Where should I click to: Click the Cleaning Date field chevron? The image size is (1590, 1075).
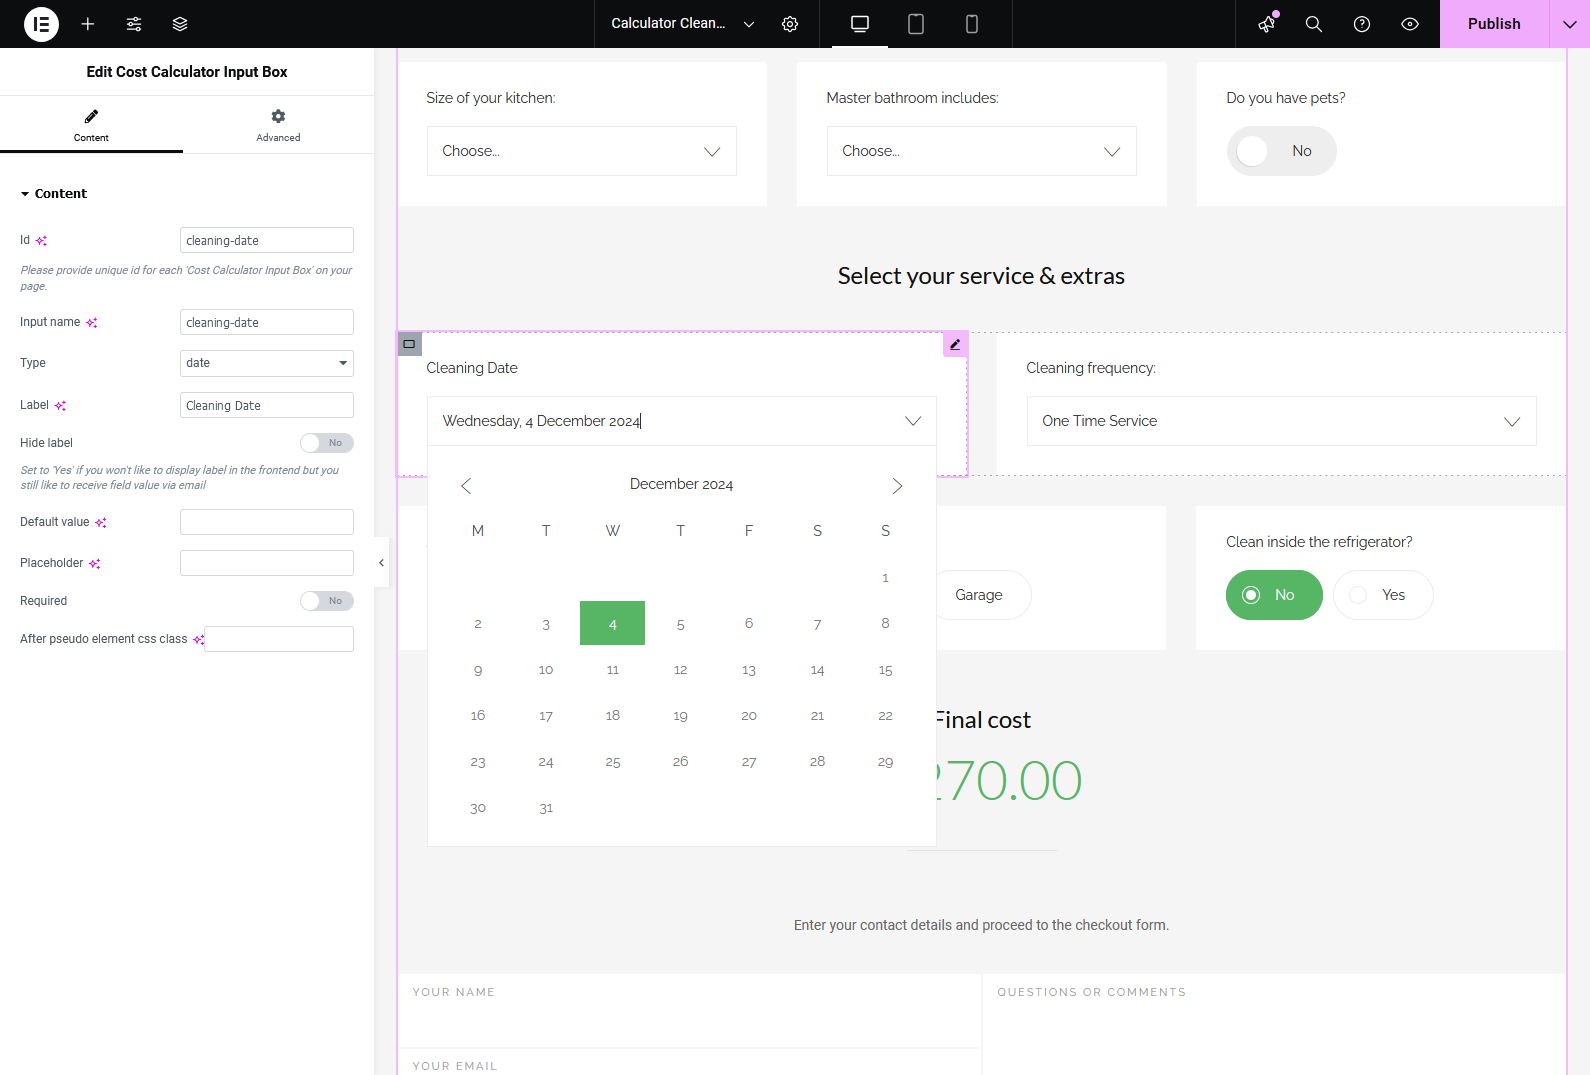(x=913, y=421)
